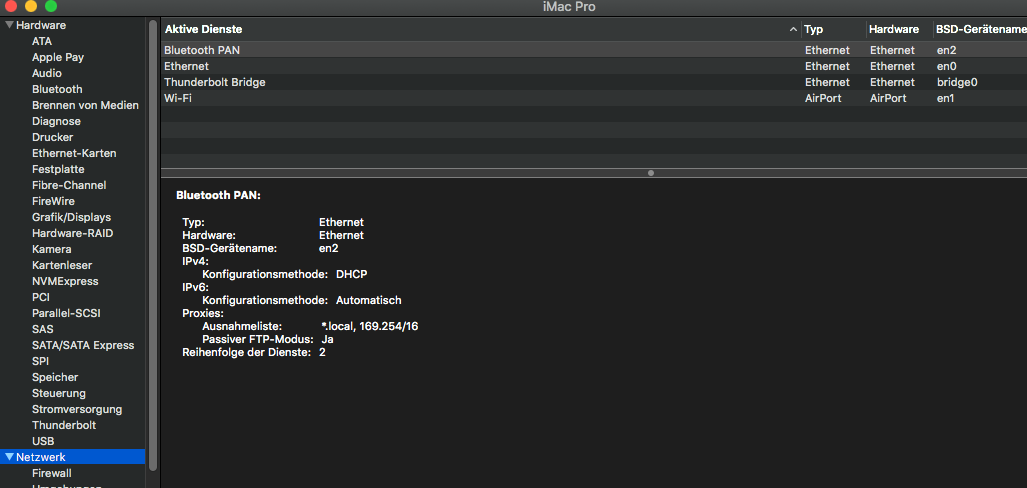
Task: Select SAS in the sidebar
Action: tap(43, 329)
